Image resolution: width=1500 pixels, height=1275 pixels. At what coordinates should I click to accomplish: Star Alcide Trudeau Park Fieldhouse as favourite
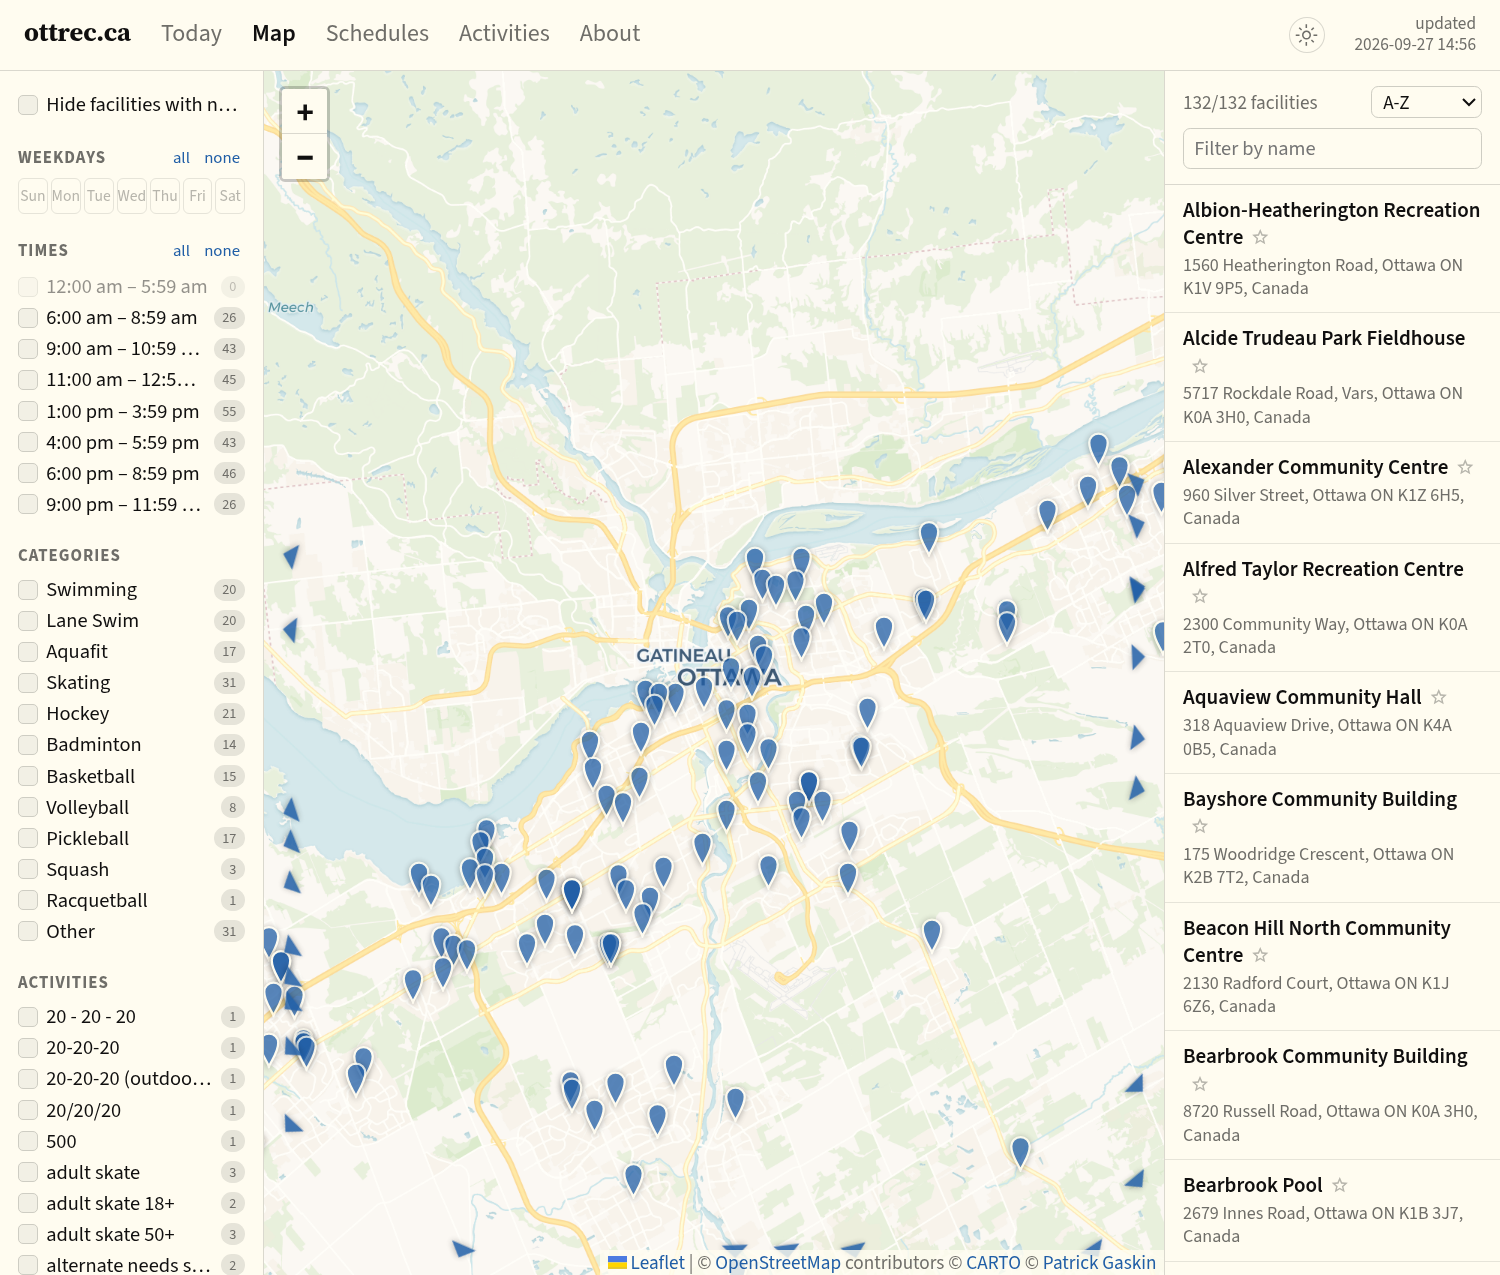point(1200,366)
